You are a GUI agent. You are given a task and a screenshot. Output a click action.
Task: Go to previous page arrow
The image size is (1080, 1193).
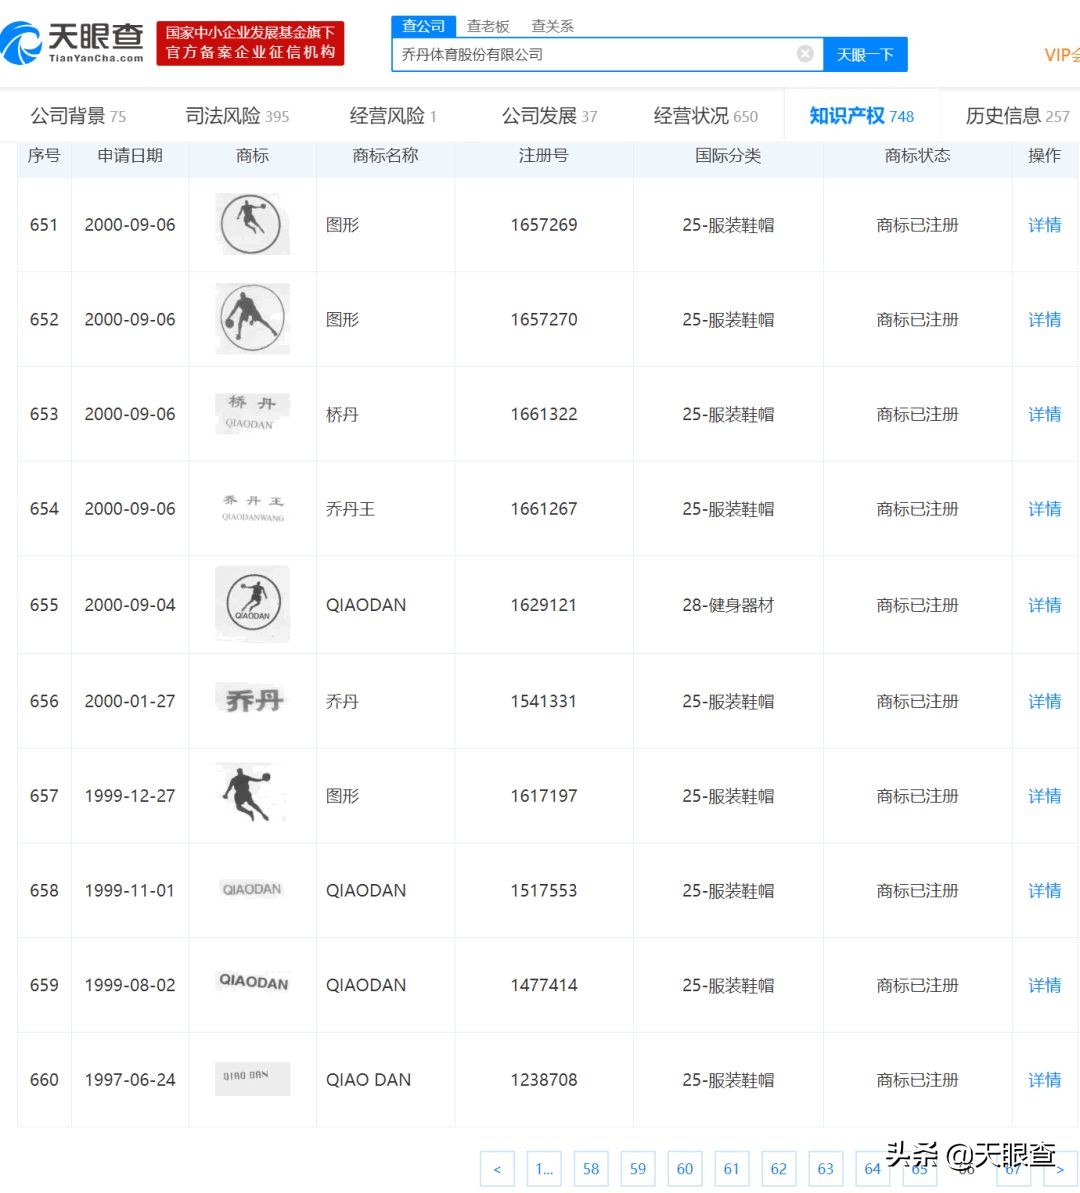[x=497, y=1169]
